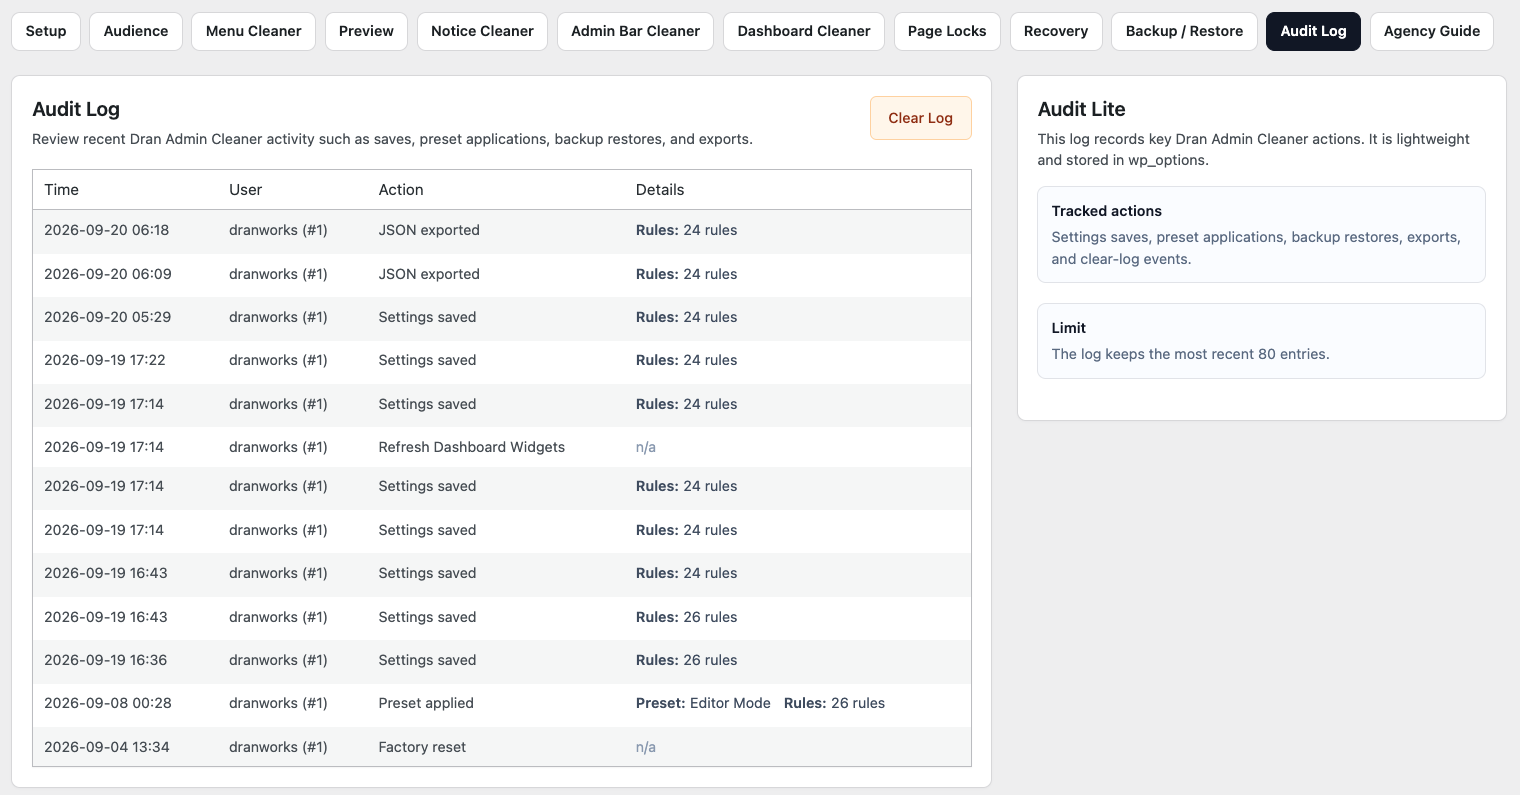Go to the Recovery tab
Image resolution: width=1520 pixels, height=795 pixels.
(1056, 31)
